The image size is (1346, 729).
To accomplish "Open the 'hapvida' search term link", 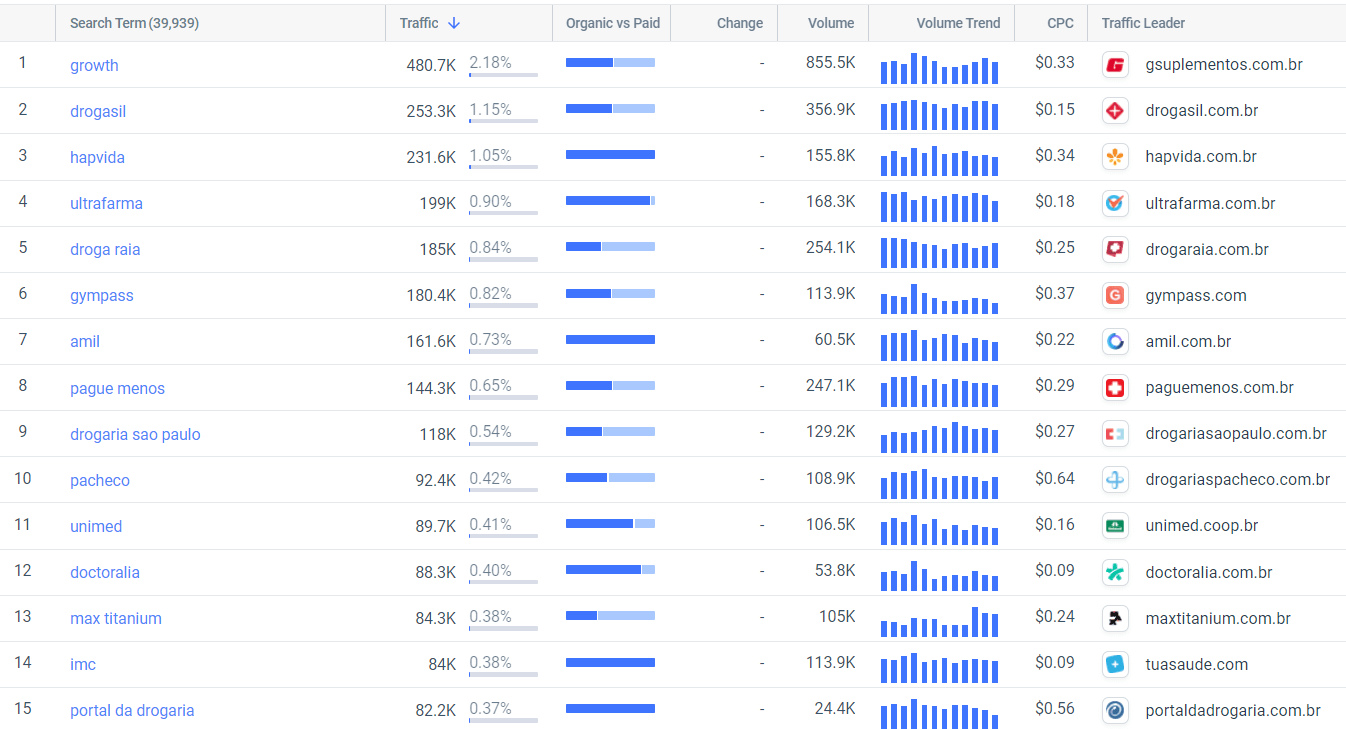I will tap(97, 157).
